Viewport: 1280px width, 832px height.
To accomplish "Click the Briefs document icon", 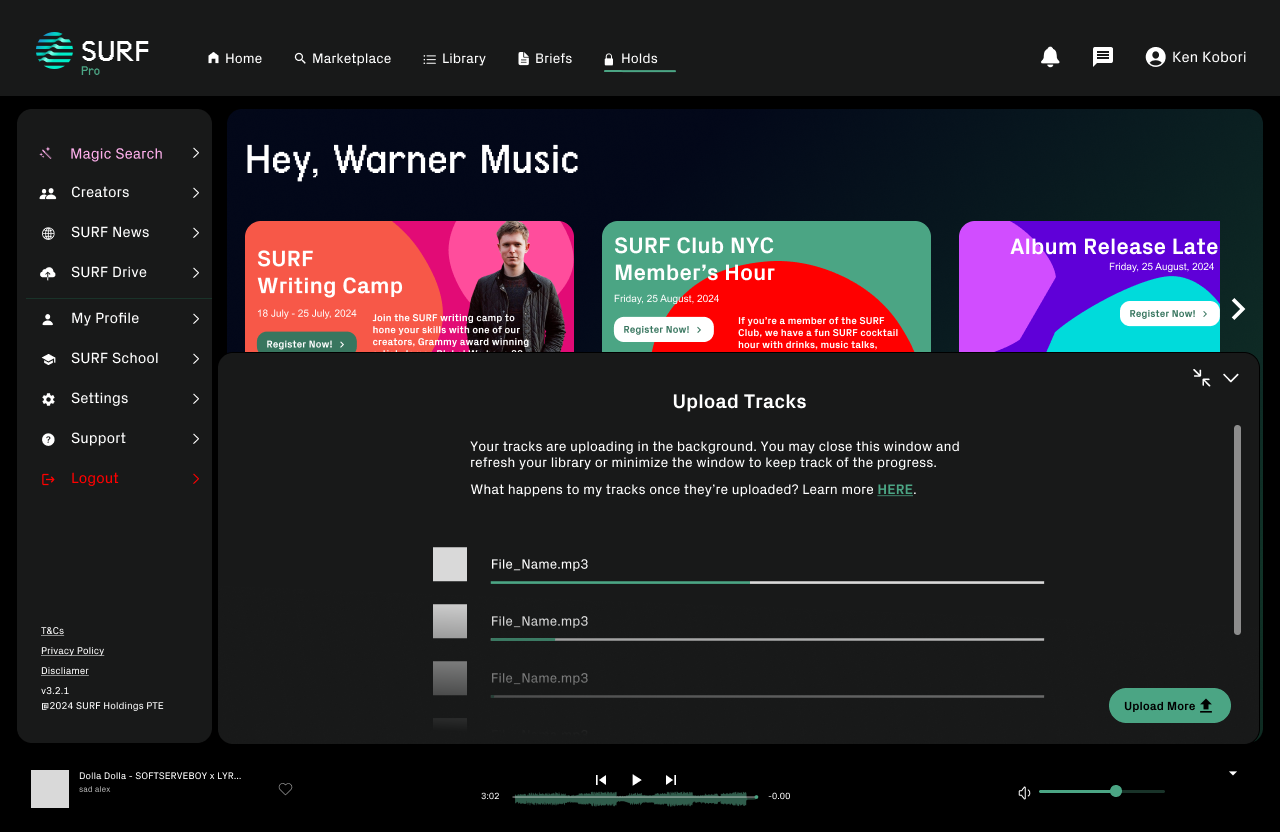I will (x=523, y=59).
